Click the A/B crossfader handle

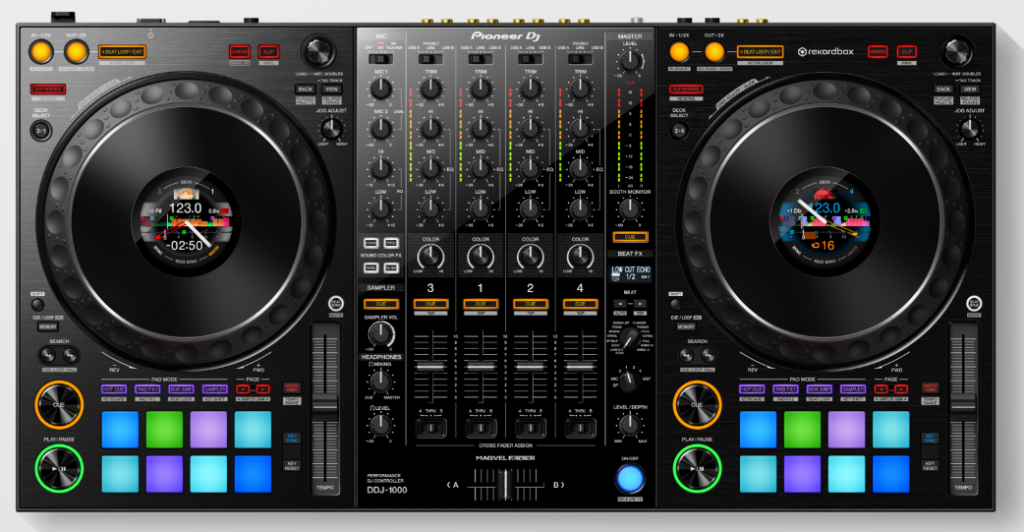tap(504, 485)
